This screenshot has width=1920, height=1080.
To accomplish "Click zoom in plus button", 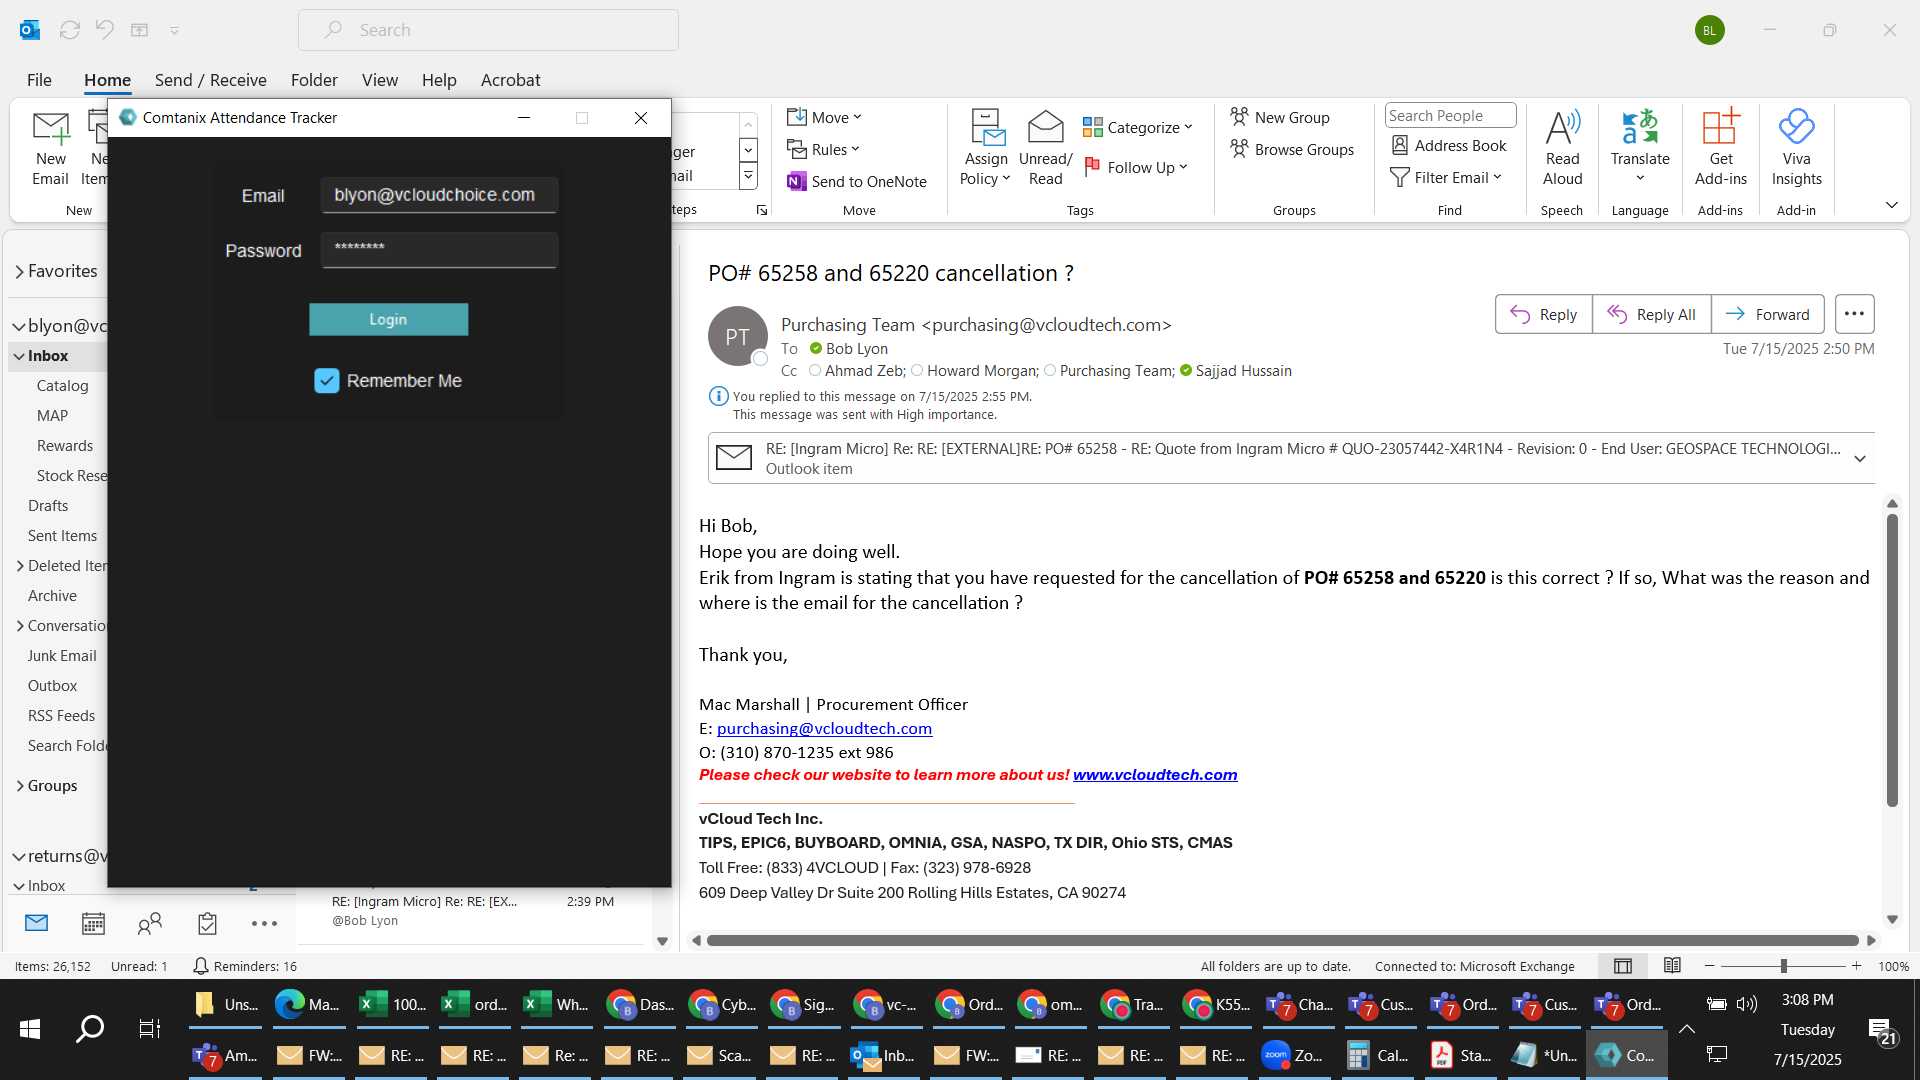I will click(x=1856, y=966).
